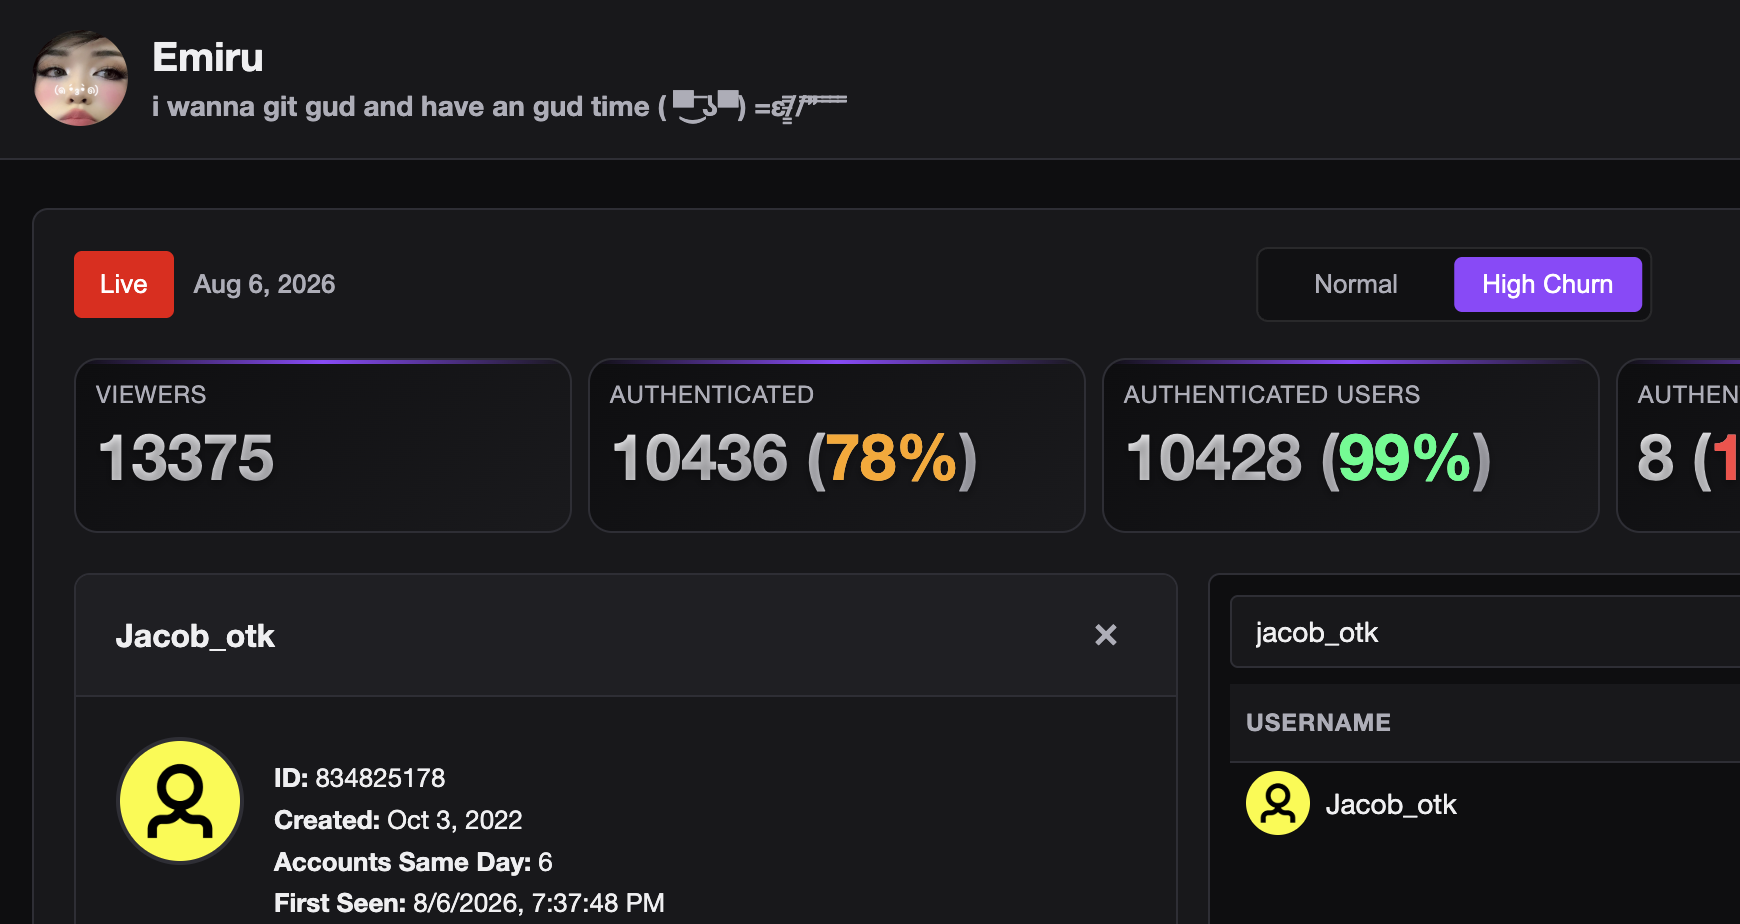Click the Authenticated Users 10428 card
Image resolution: width=1740 pixels, height=924 pixels.
click(1351, 446)
